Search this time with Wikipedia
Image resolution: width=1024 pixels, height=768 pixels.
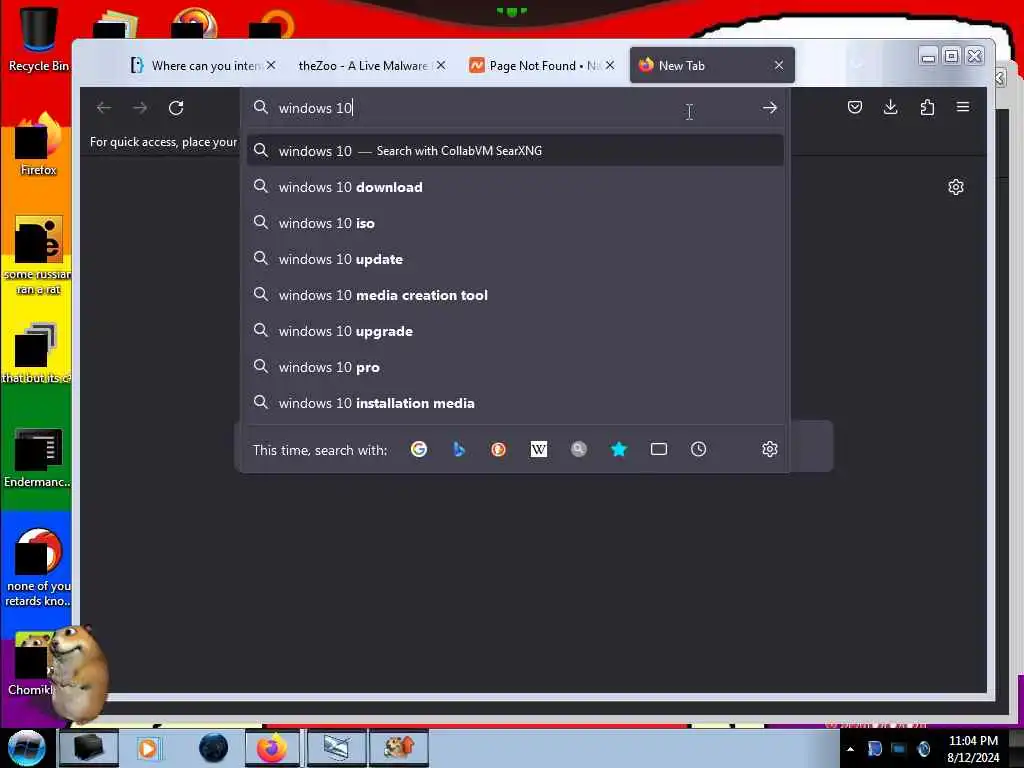[539, 449]
